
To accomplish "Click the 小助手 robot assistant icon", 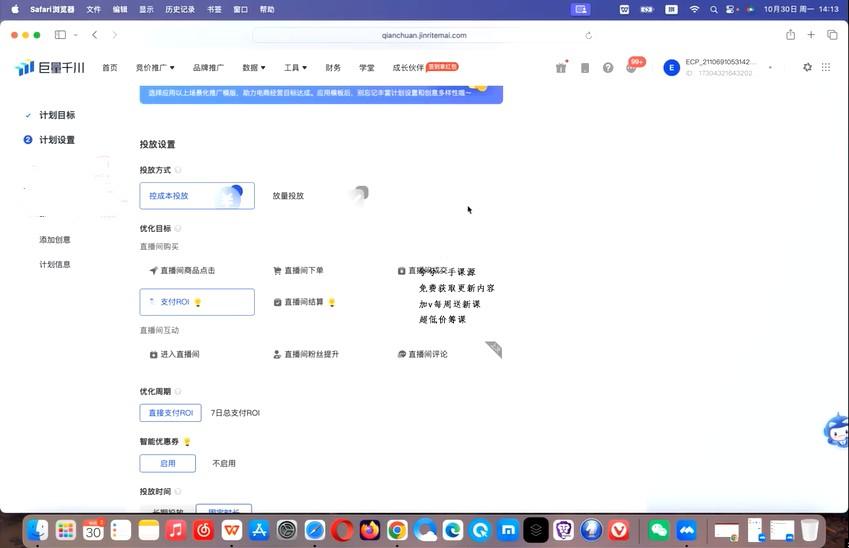I will tap(836, 431).
